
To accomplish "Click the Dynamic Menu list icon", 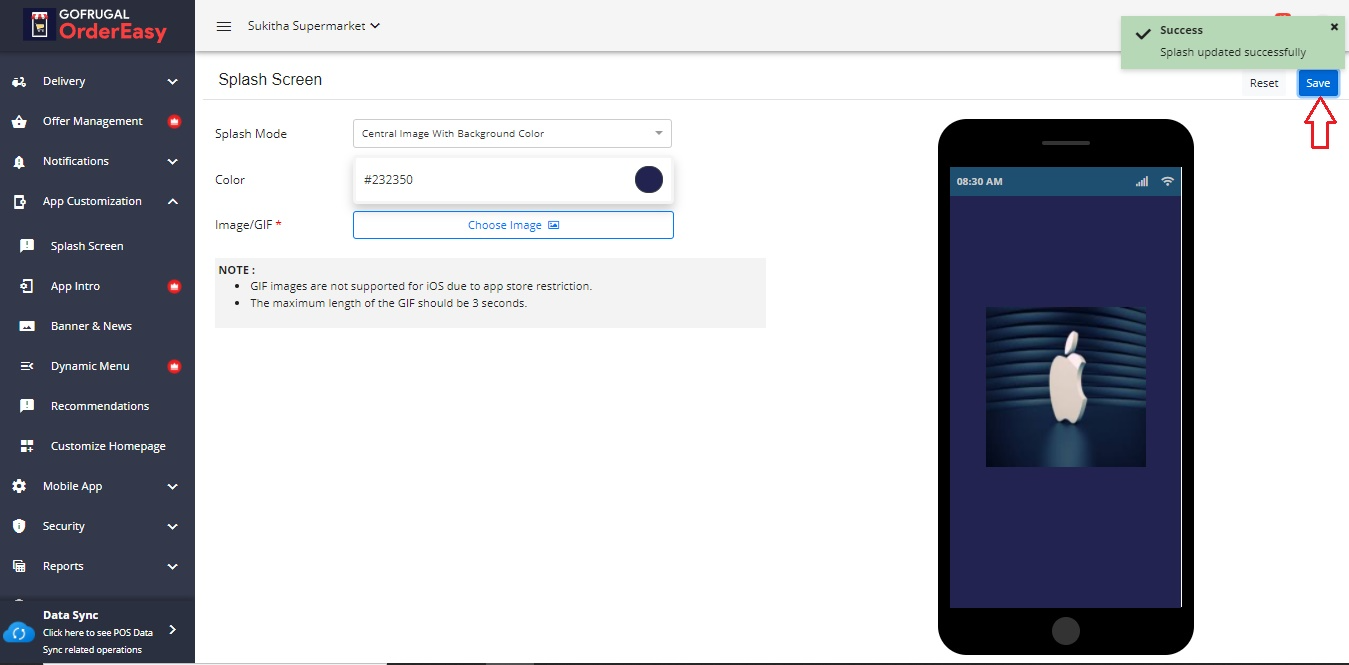I will pyautogui.click(x=28, y=366).
